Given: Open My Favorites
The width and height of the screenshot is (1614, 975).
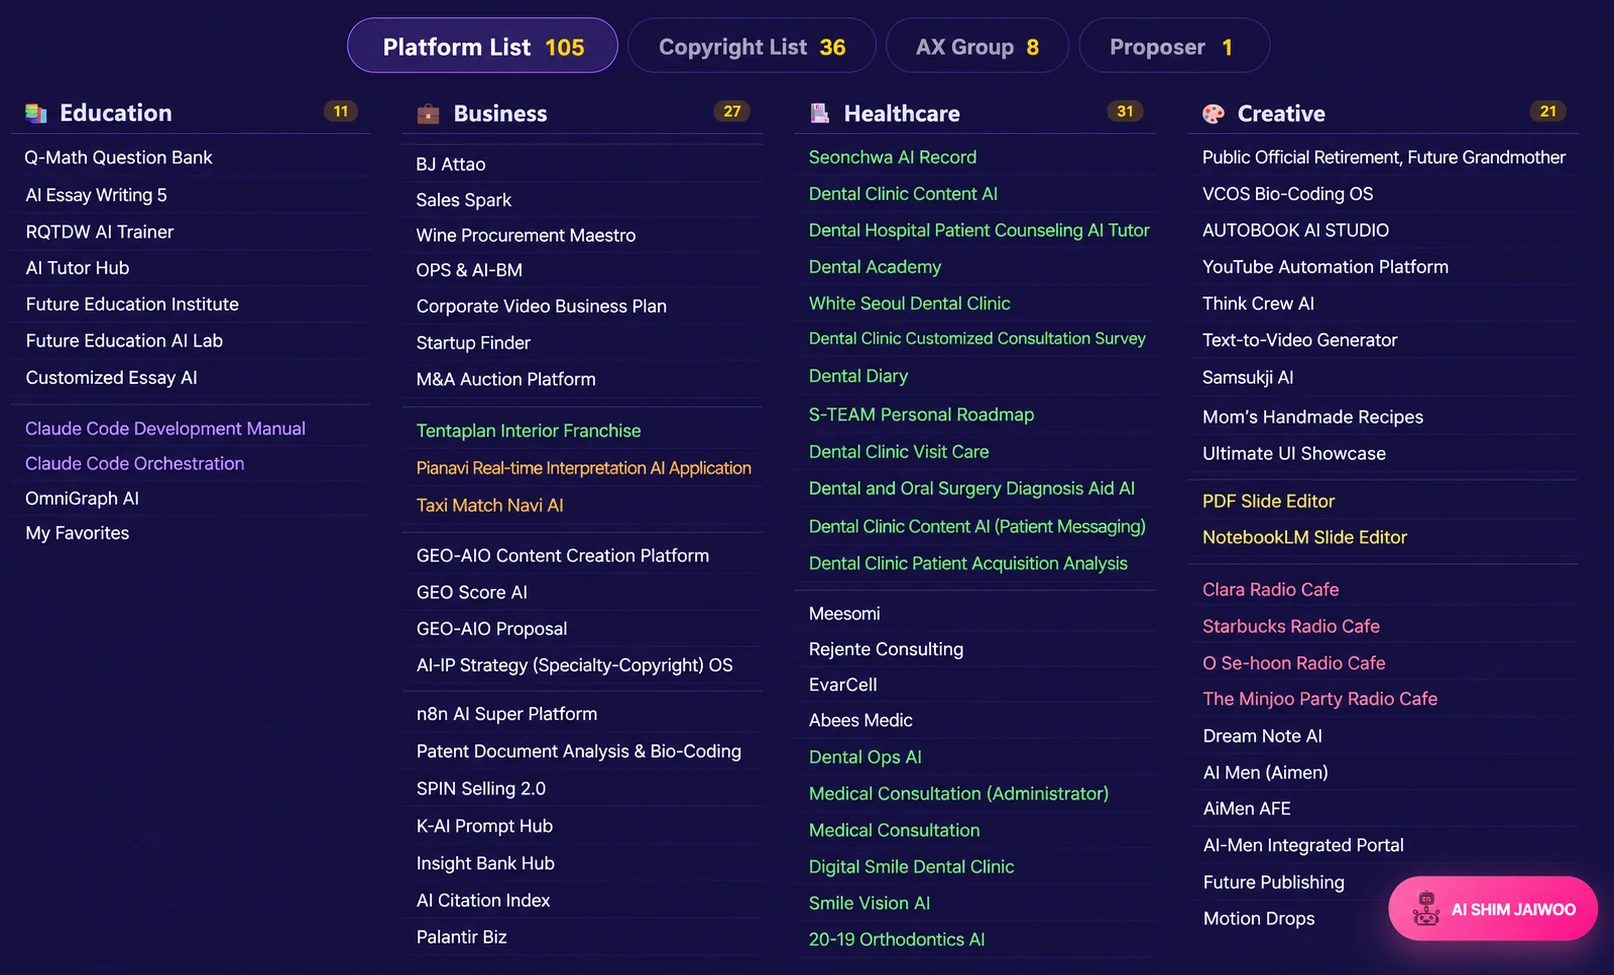Looking at the screenshot, I should (77, 533).
